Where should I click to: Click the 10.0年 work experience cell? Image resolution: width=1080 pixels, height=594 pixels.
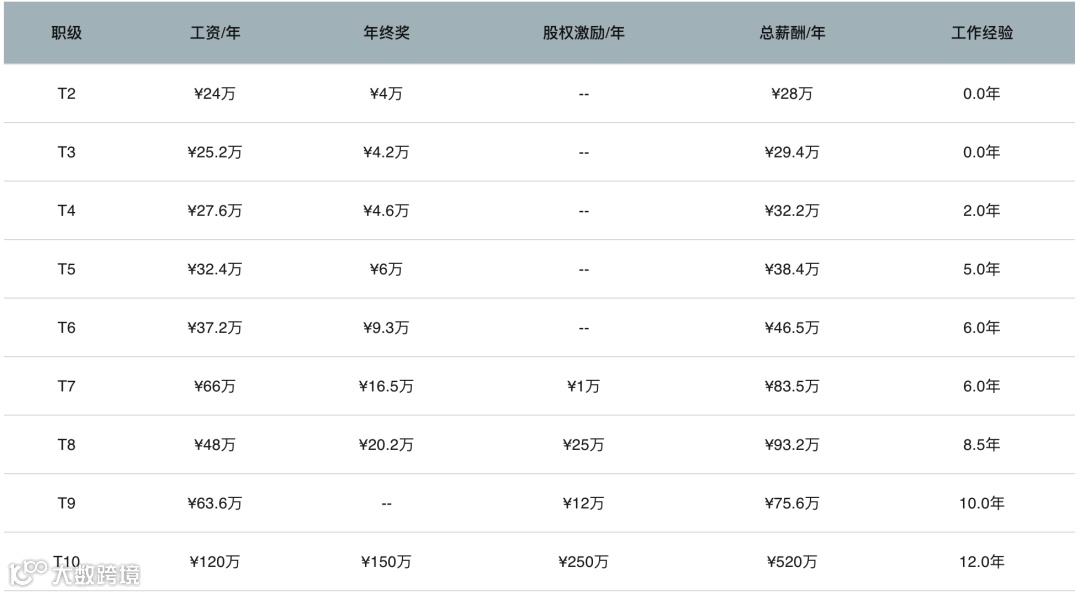981,503
